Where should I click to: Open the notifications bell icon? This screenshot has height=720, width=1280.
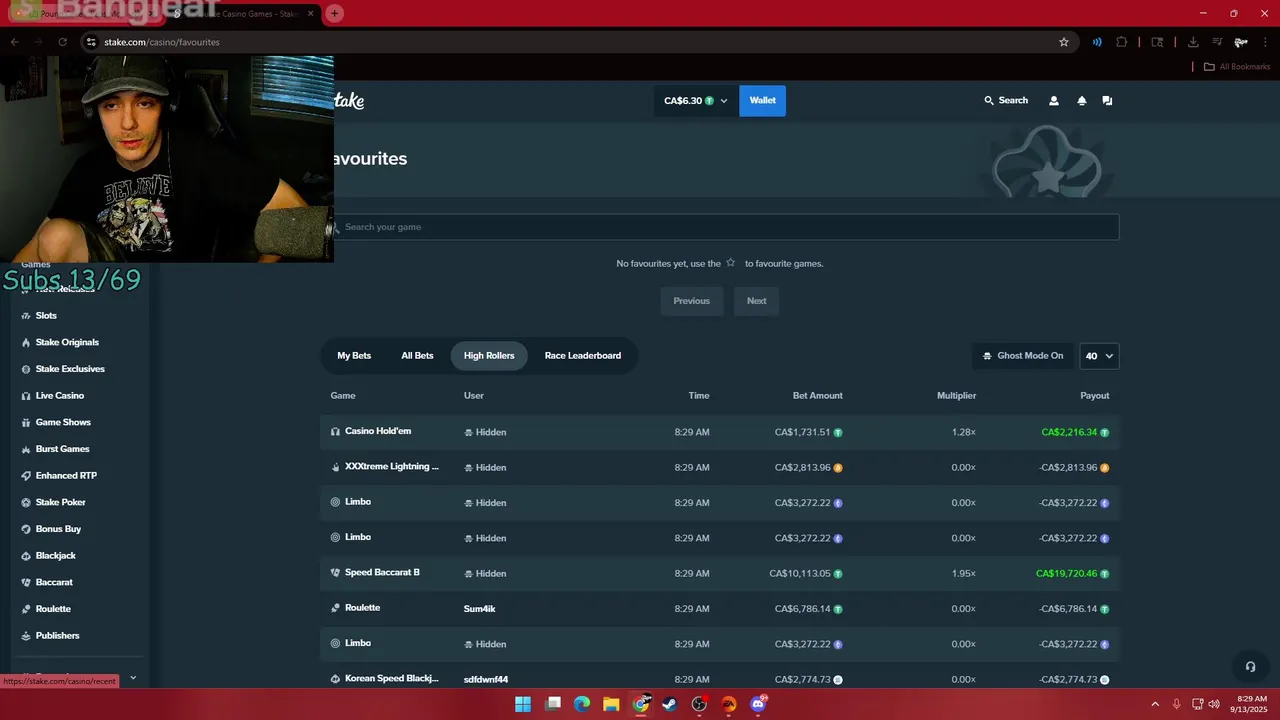point(1081,101)
